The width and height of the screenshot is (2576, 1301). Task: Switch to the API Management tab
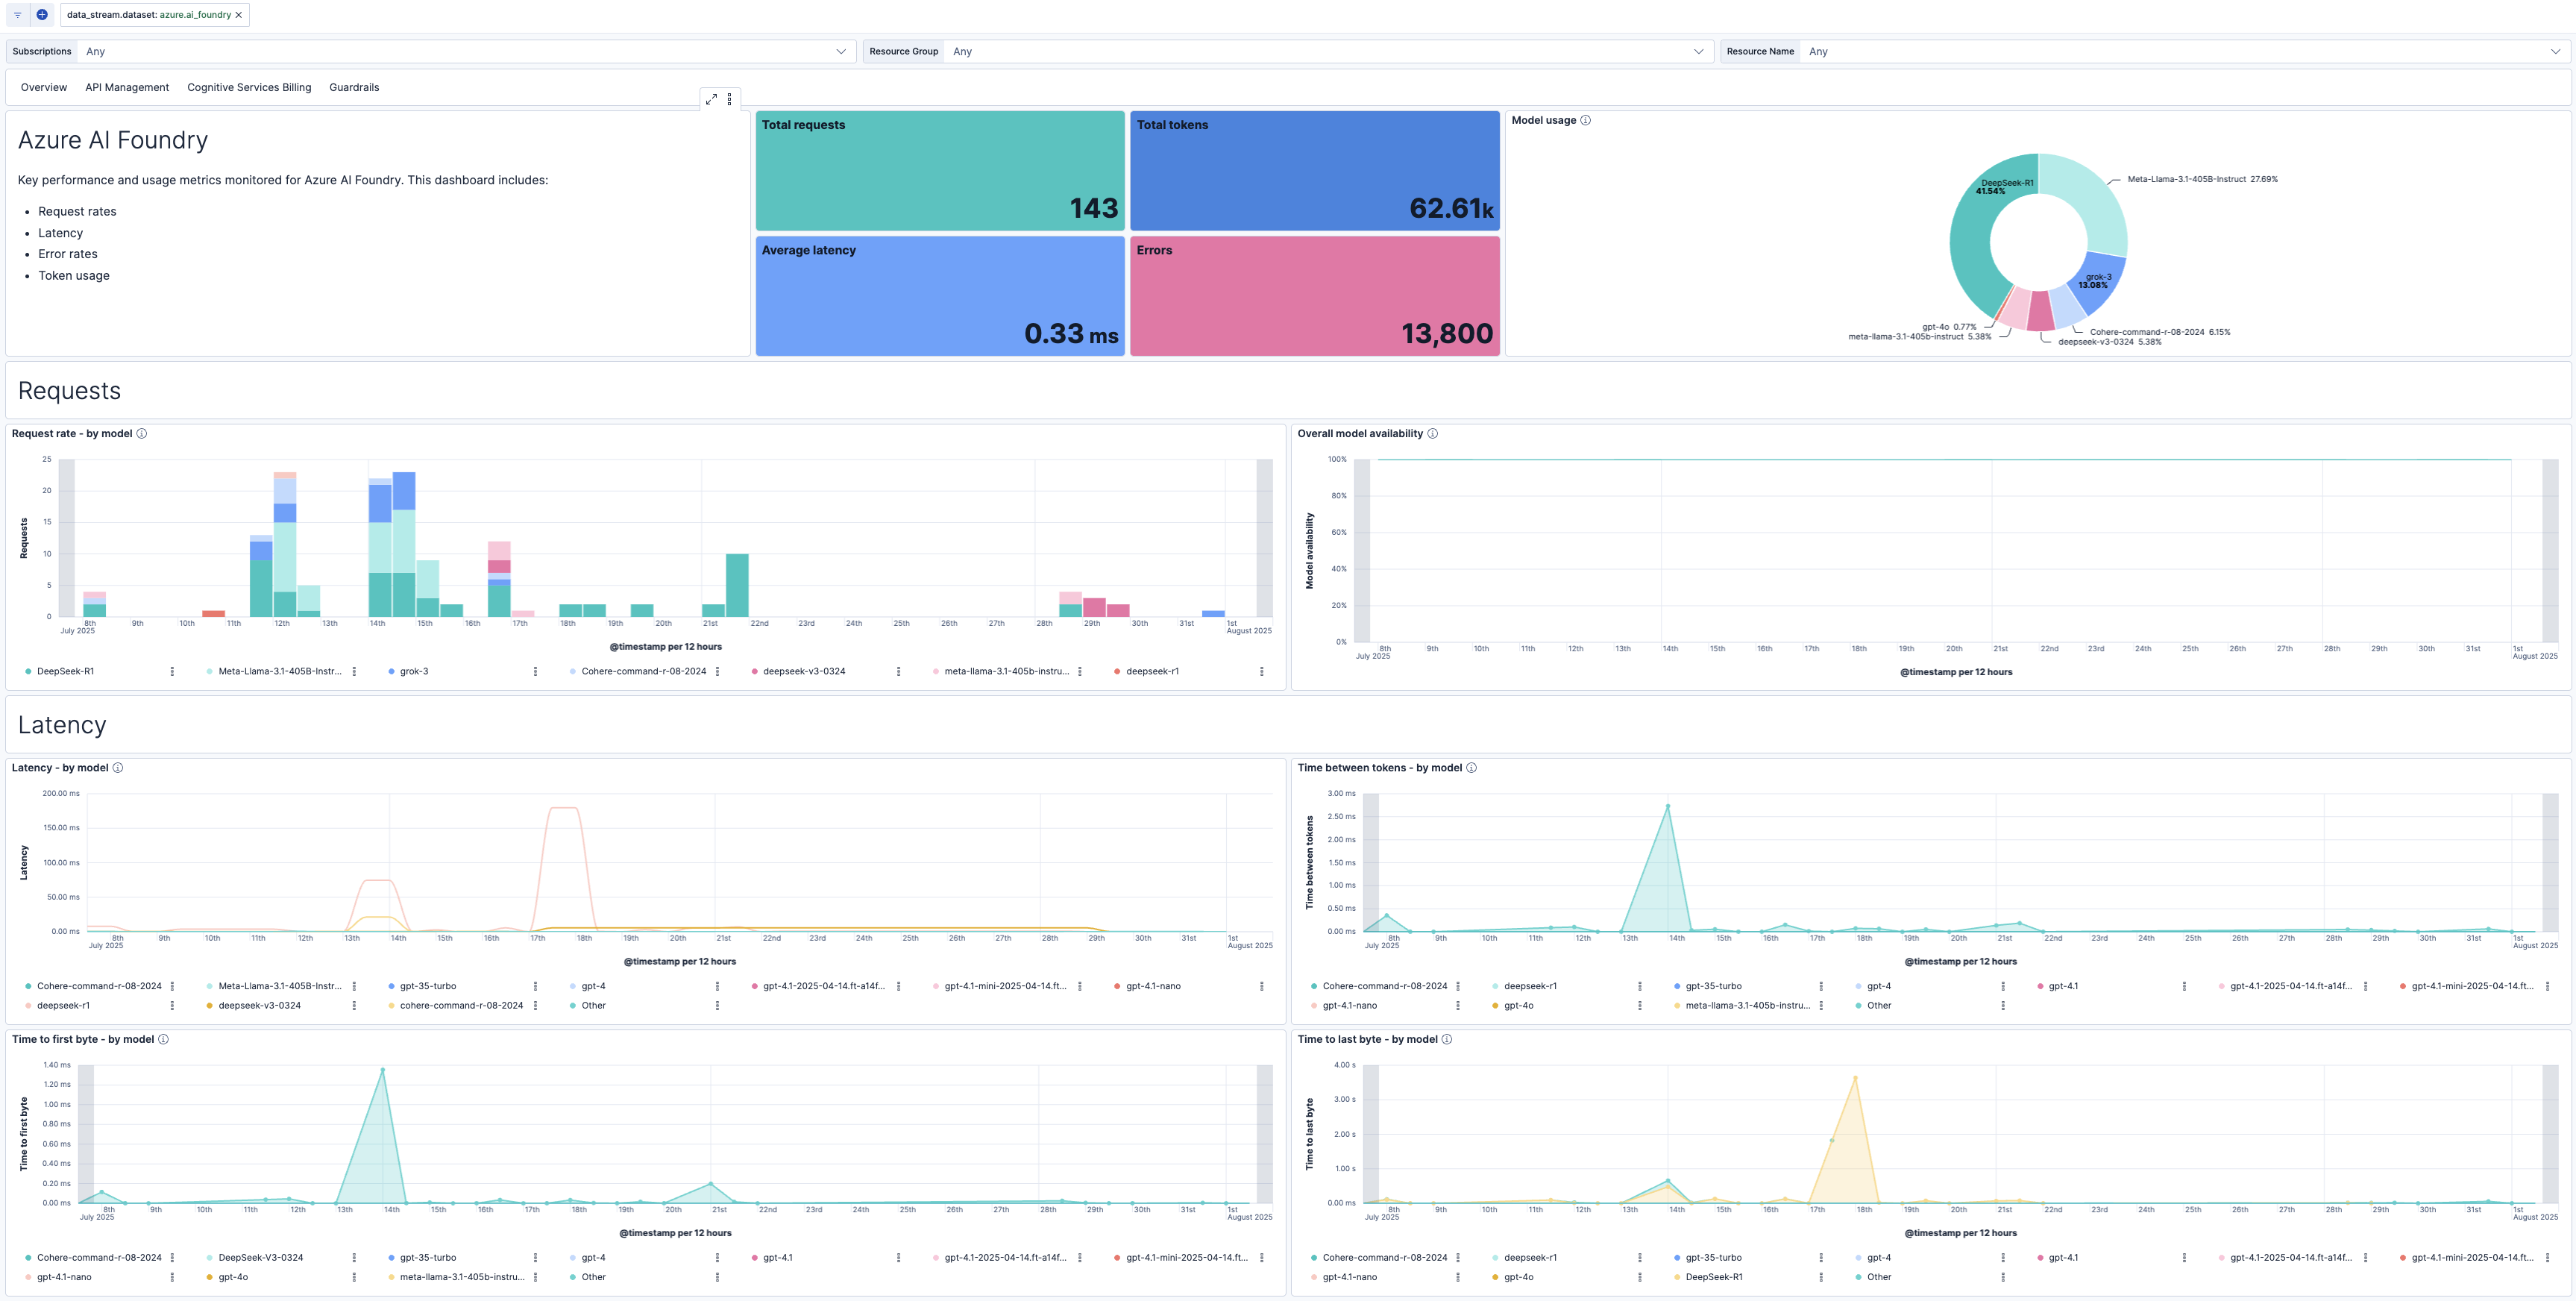[x=126, y=87]
